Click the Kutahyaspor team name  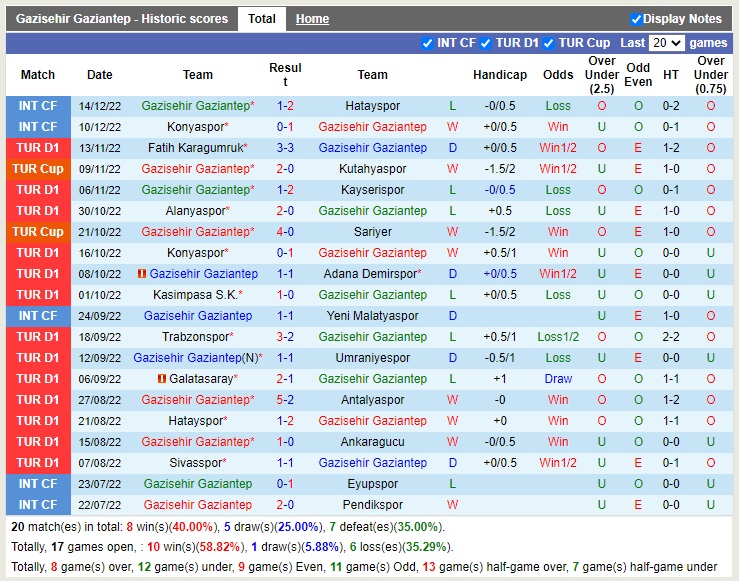(x=372, y=169)
